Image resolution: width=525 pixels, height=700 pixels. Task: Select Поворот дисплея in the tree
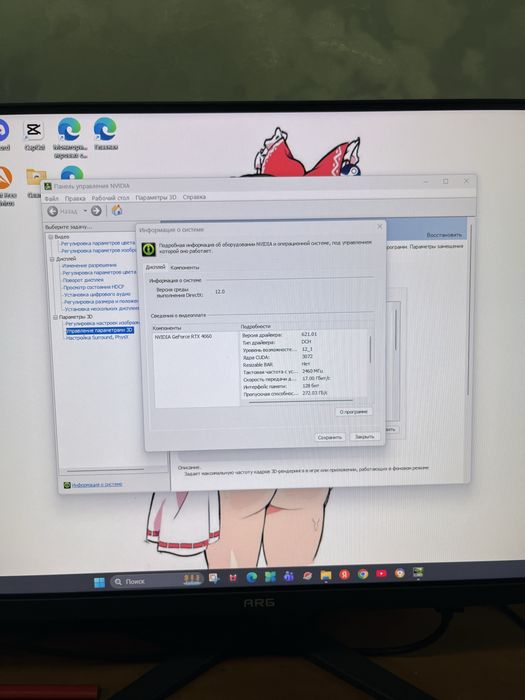coord(83,280)
